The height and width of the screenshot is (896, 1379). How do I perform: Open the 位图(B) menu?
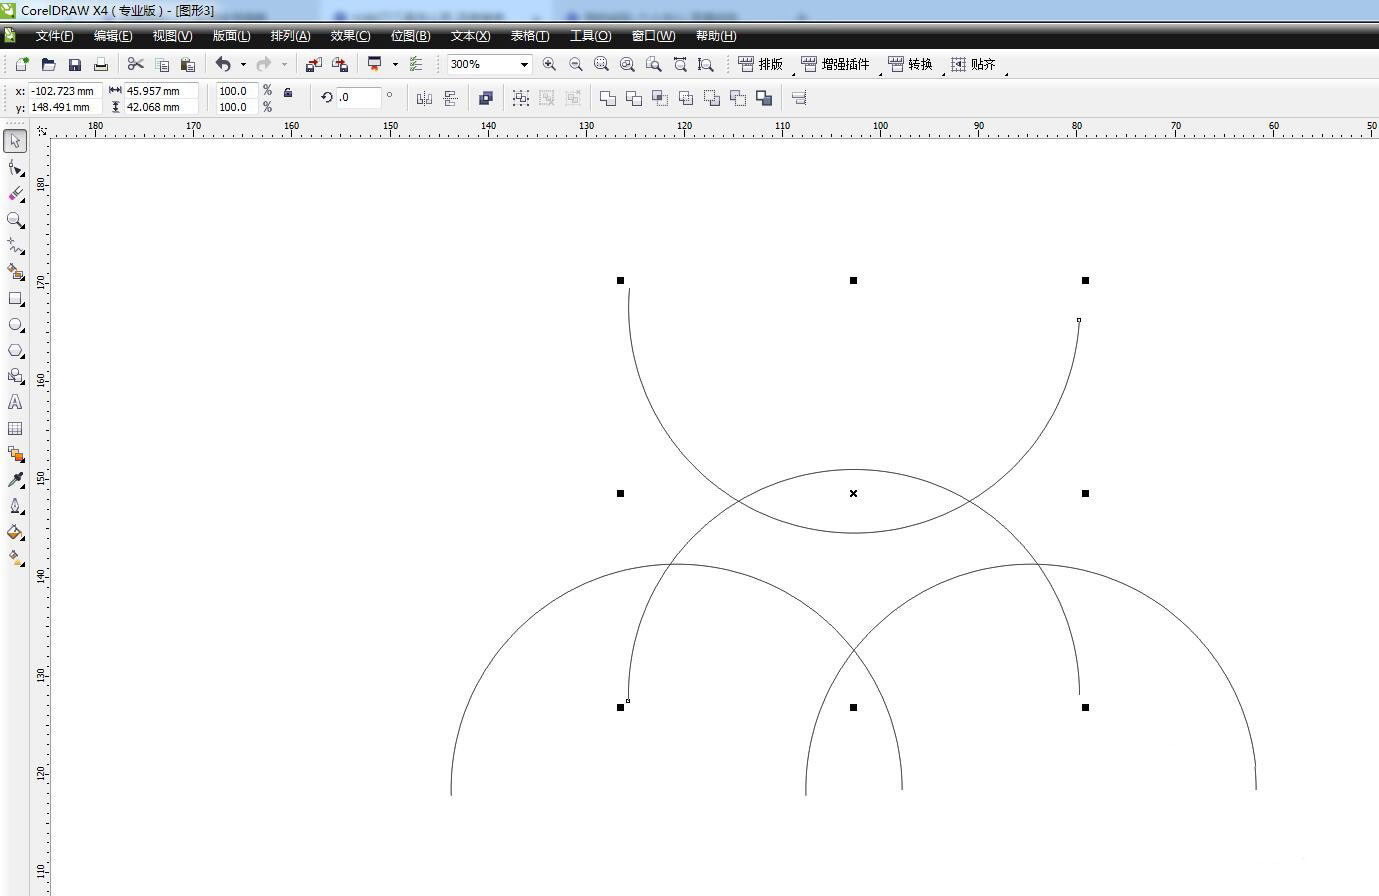pos(410,36)
